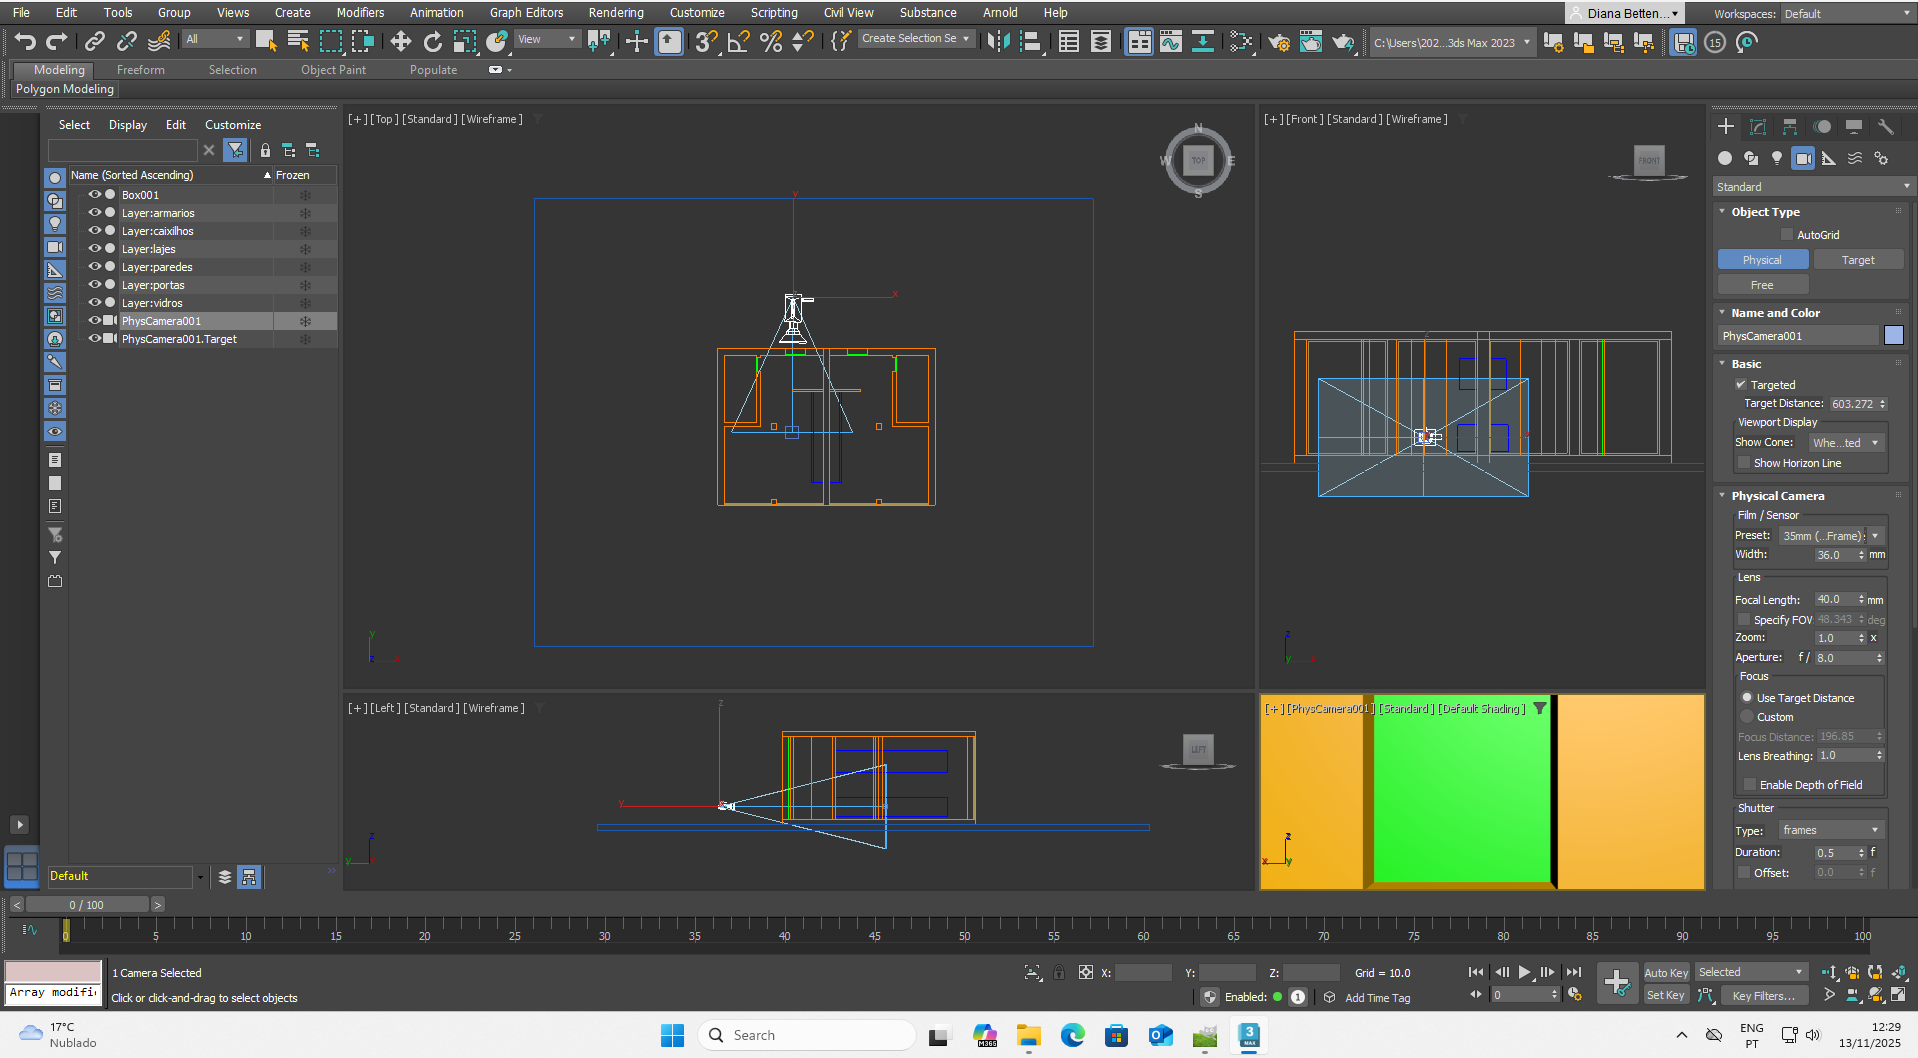Screen dimensions: 1918x1058
Task: Open the Render Setup dialog
Action: pyautogui.click(x=1278, y=42)
